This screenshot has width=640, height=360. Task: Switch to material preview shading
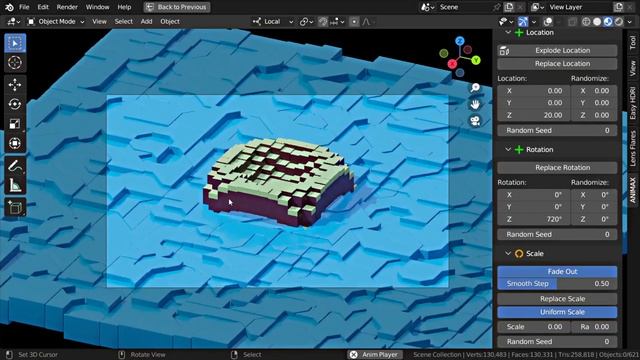coord(608,22)
